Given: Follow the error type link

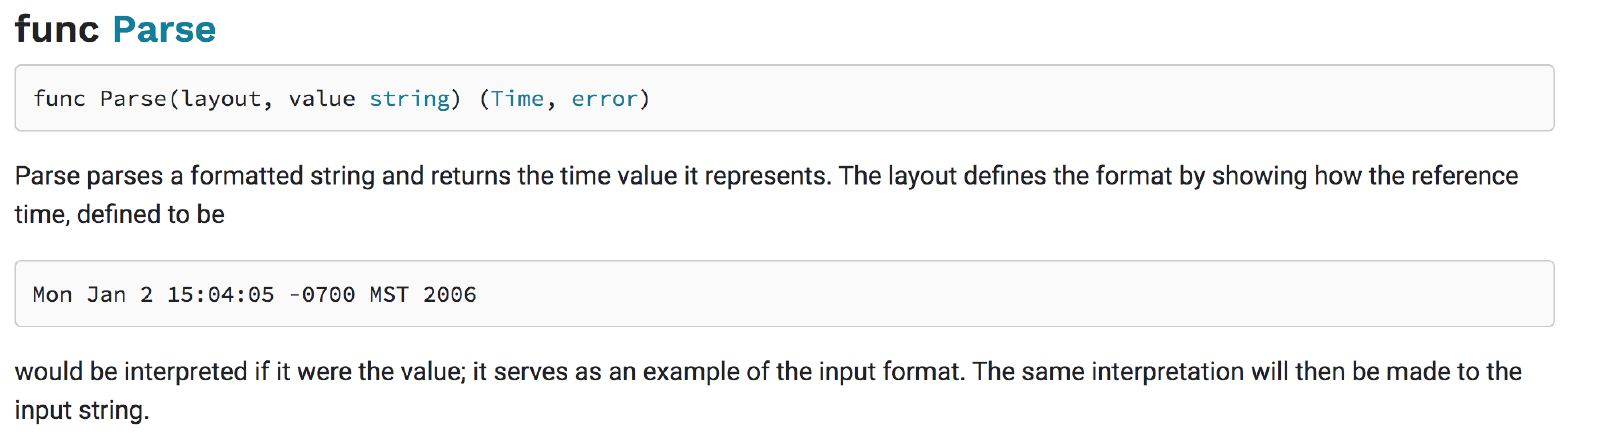Looking at the screenshot, I should click(604, 99).
